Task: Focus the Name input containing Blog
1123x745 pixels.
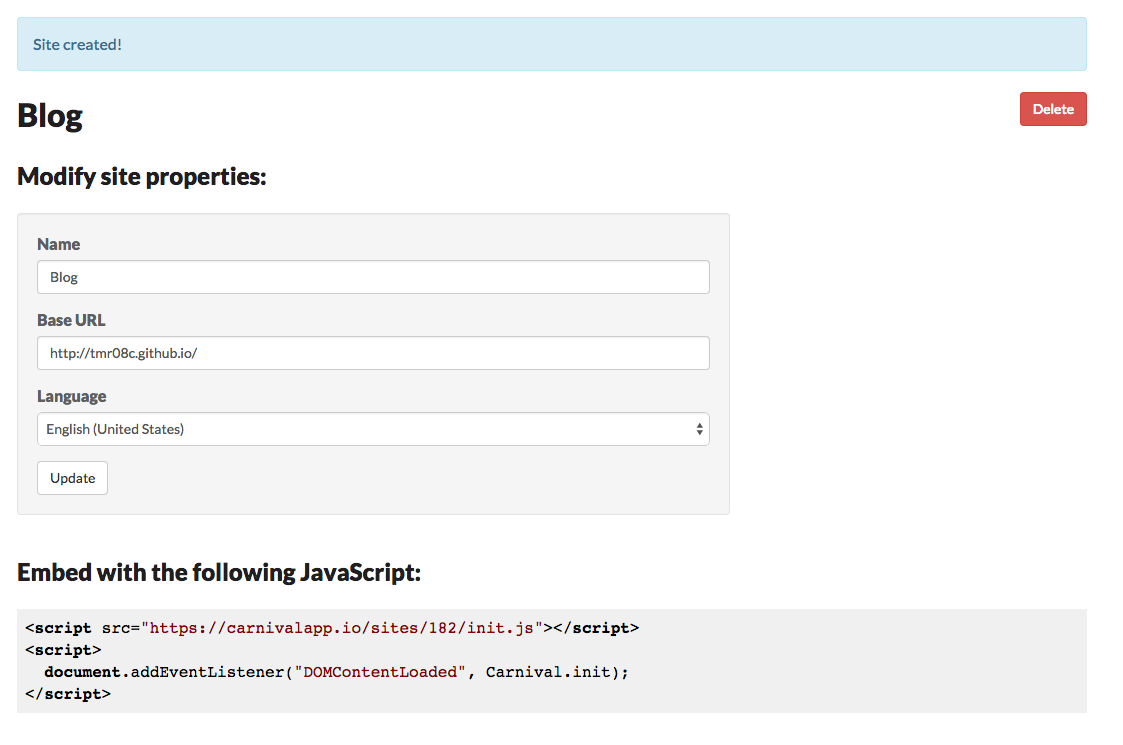Action: pos(373,277)
